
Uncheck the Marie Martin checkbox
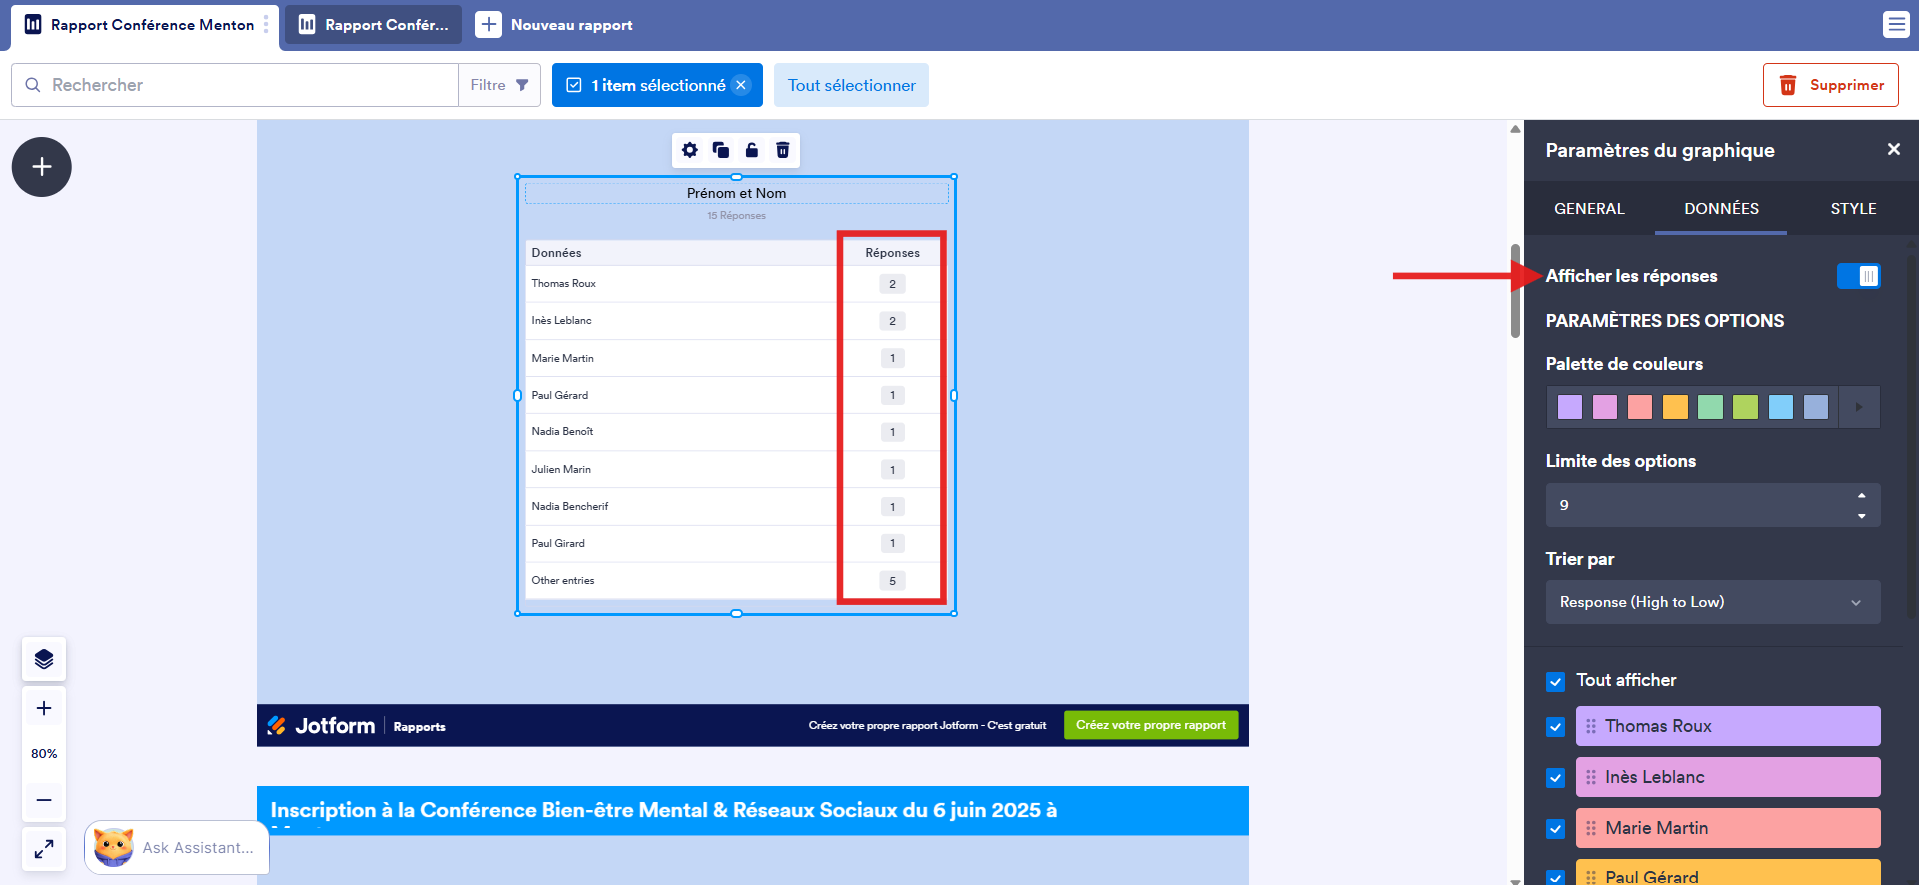coord(1555,829)
